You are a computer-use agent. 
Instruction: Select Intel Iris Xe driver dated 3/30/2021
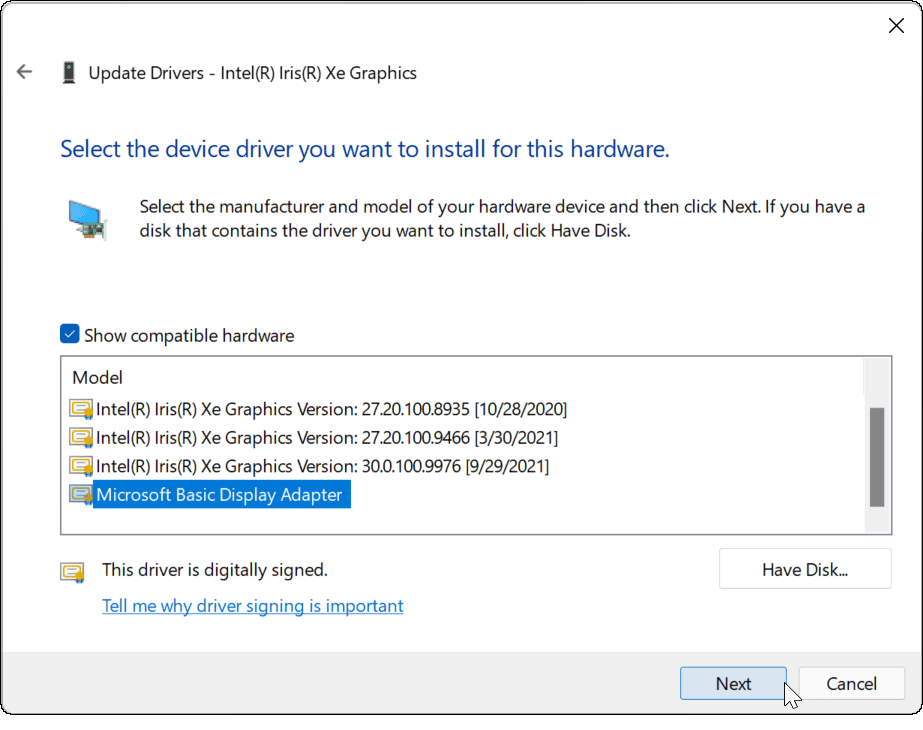click(x=326, y=438)
